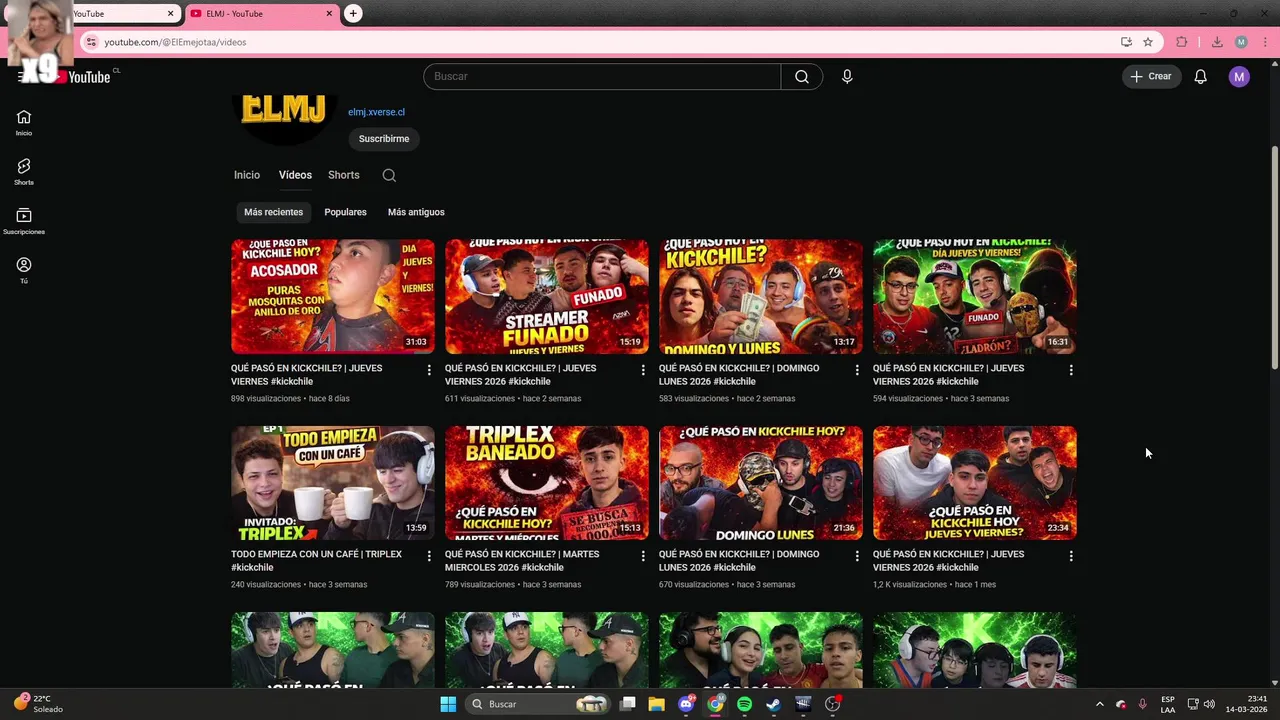Open Shorts in the left sidebar

tap(24, 171)
